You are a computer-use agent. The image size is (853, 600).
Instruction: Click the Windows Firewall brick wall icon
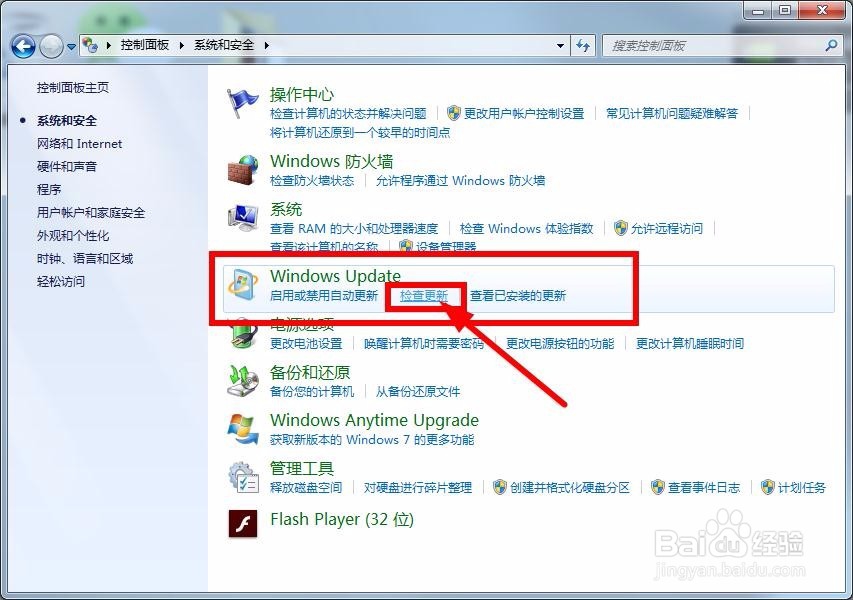(242, 170)
